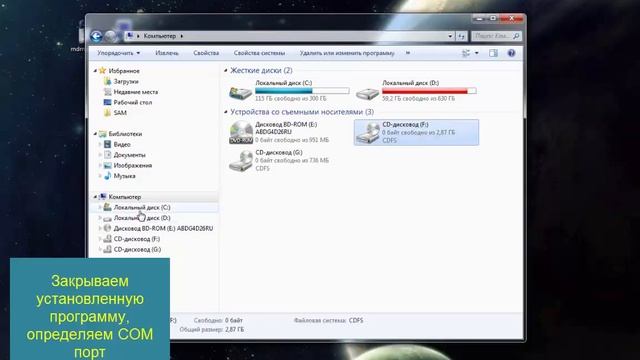Screen dimensions: 640x360
Task: Click Извлечь in the toolbar
Action: (167, 53)
